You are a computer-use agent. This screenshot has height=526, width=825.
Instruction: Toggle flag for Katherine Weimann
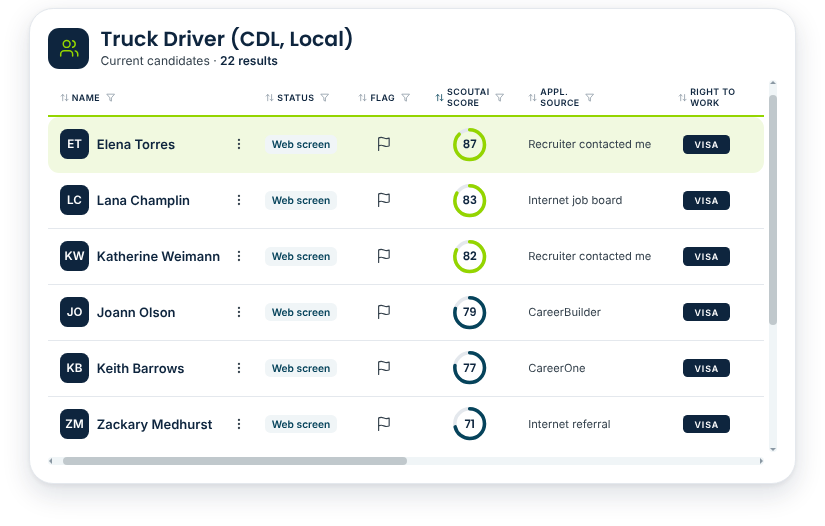click(x=384, y=256)
